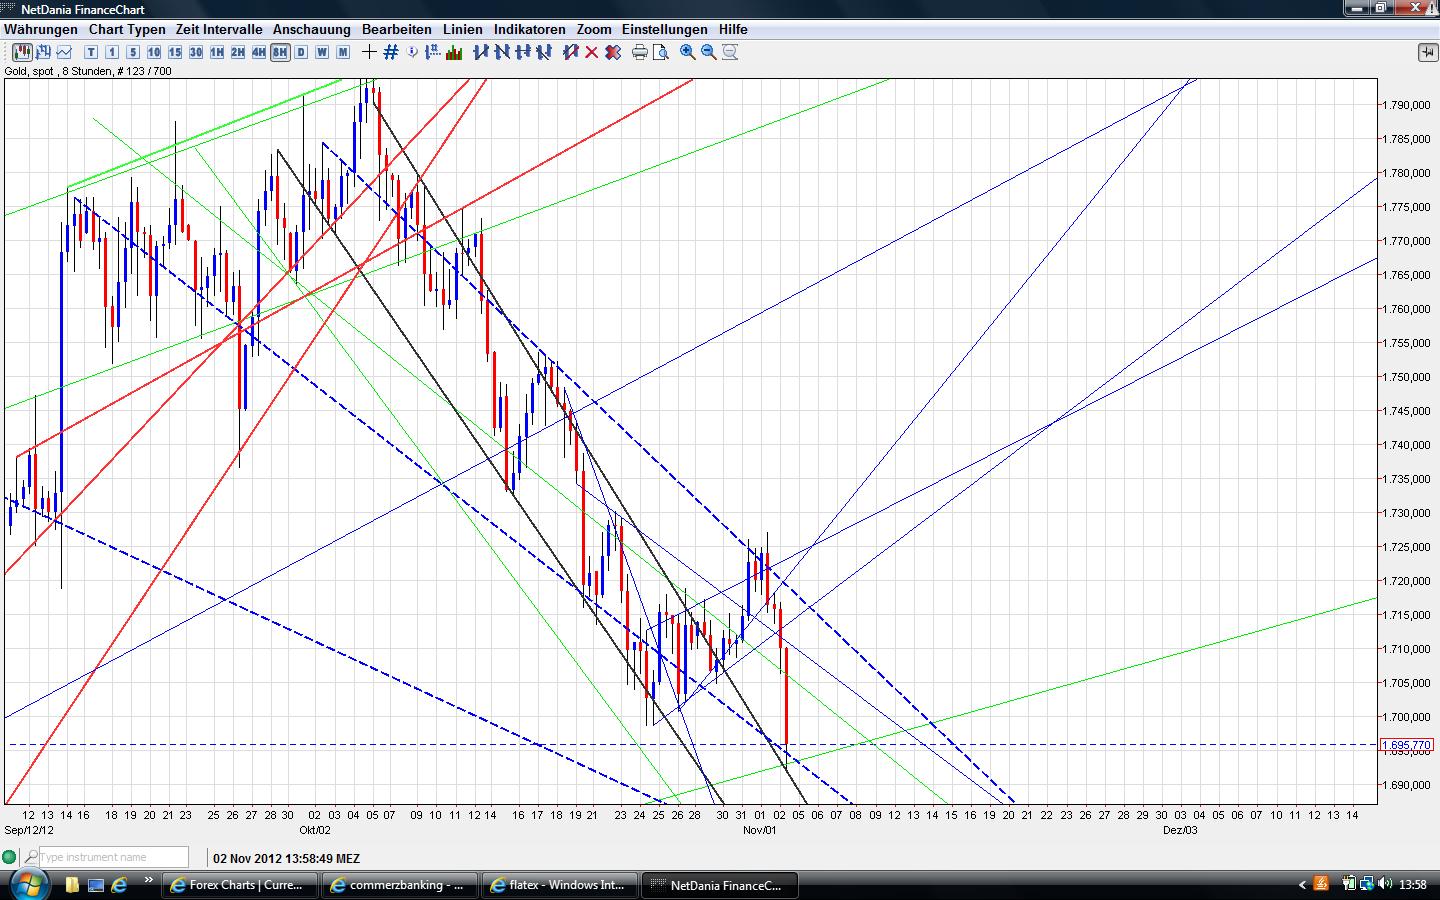Open the Indikatoren menu
Screen dimensions: 1440x900
point(530,30)
